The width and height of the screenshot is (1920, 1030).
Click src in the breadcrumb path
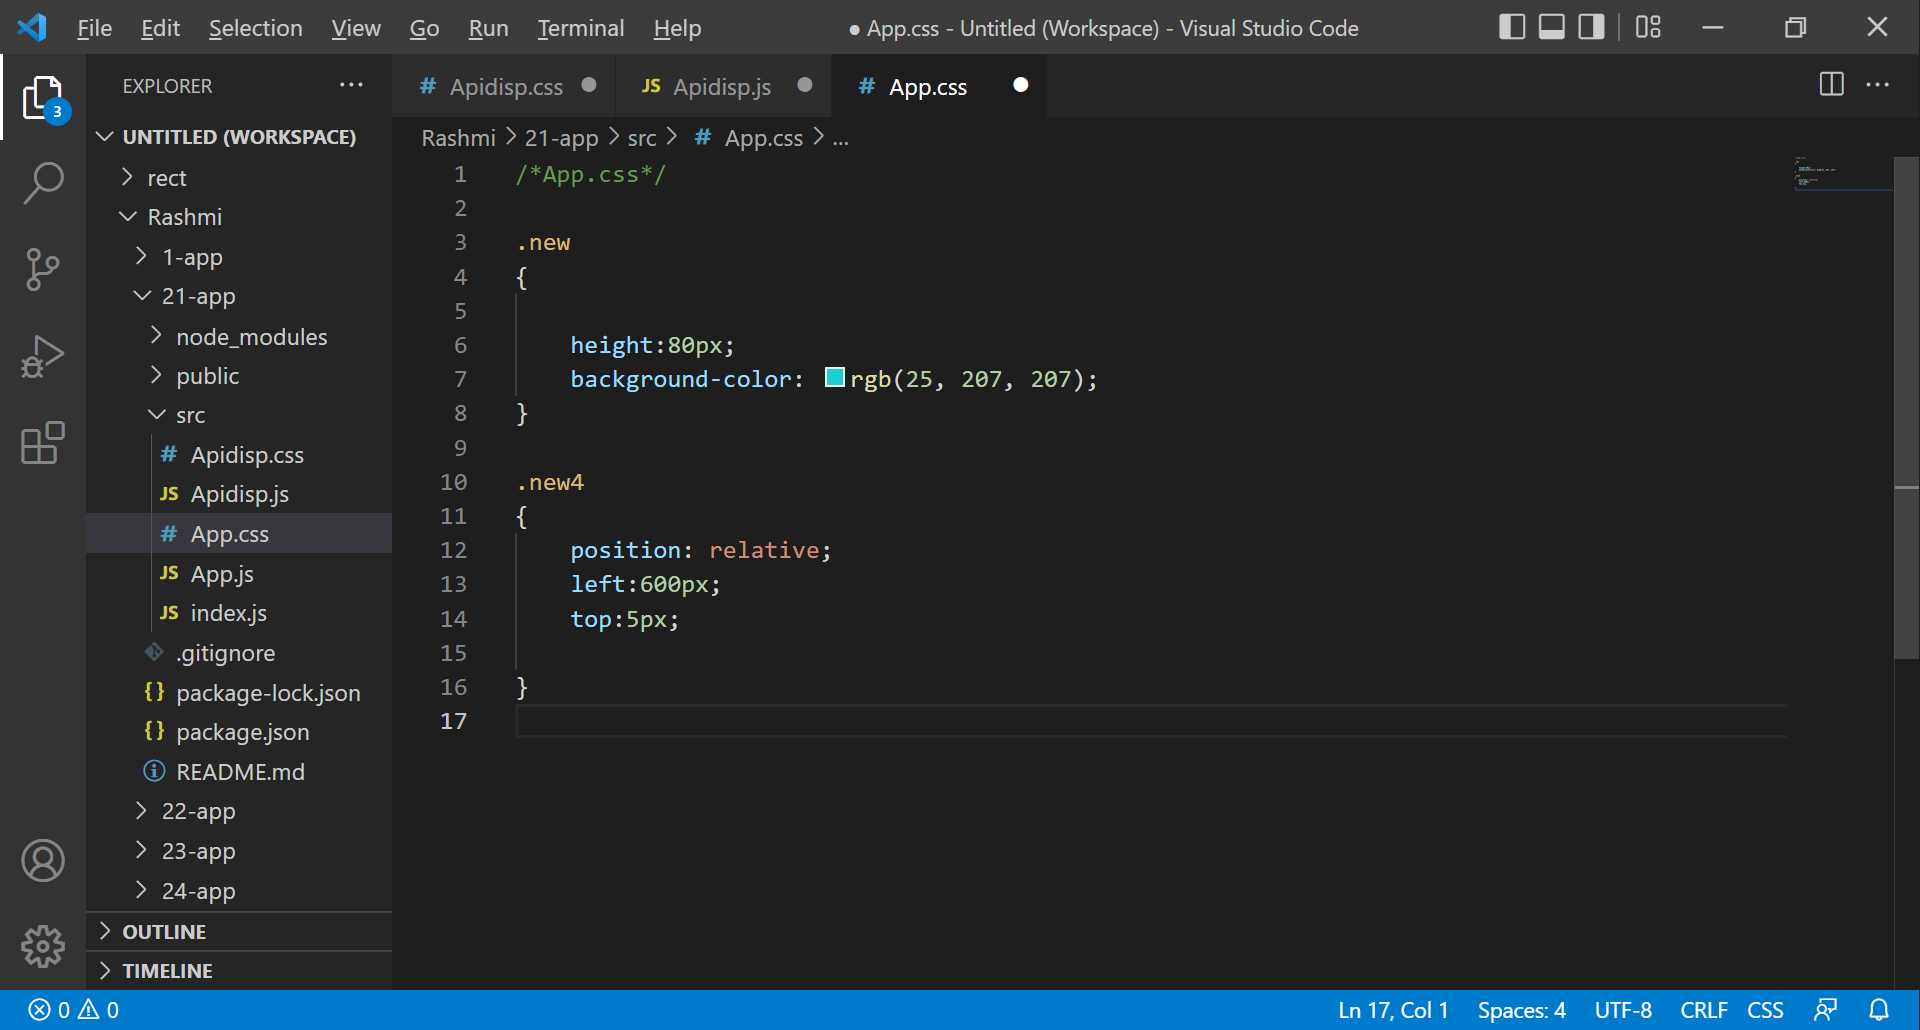click(642, 138)
